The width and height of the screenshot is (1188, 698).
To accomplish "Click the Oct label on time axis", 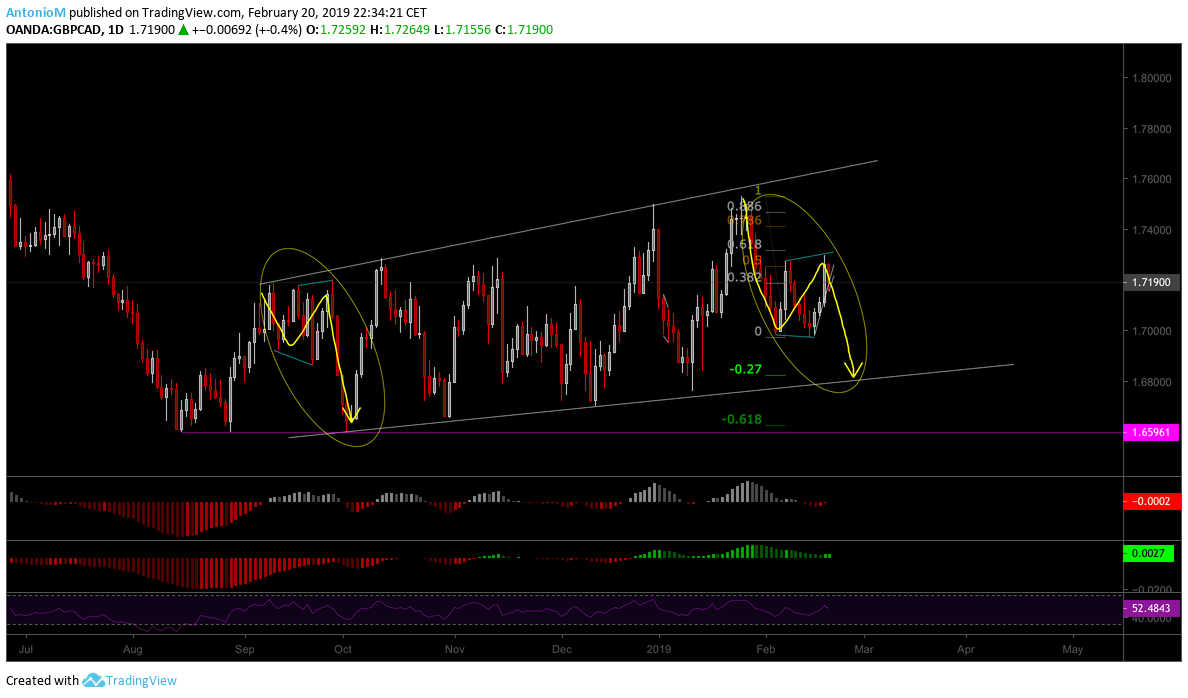I will pyautogui.click(x=343, y=649).
